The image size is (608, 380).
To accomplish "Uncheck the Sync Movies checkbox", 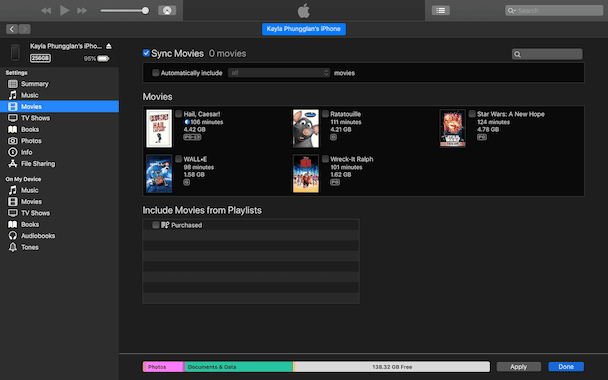I will [146, 53].
